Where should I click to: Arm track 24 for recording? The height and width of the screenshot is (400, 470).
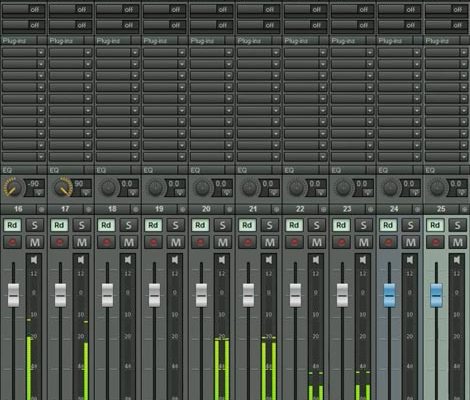388,242
